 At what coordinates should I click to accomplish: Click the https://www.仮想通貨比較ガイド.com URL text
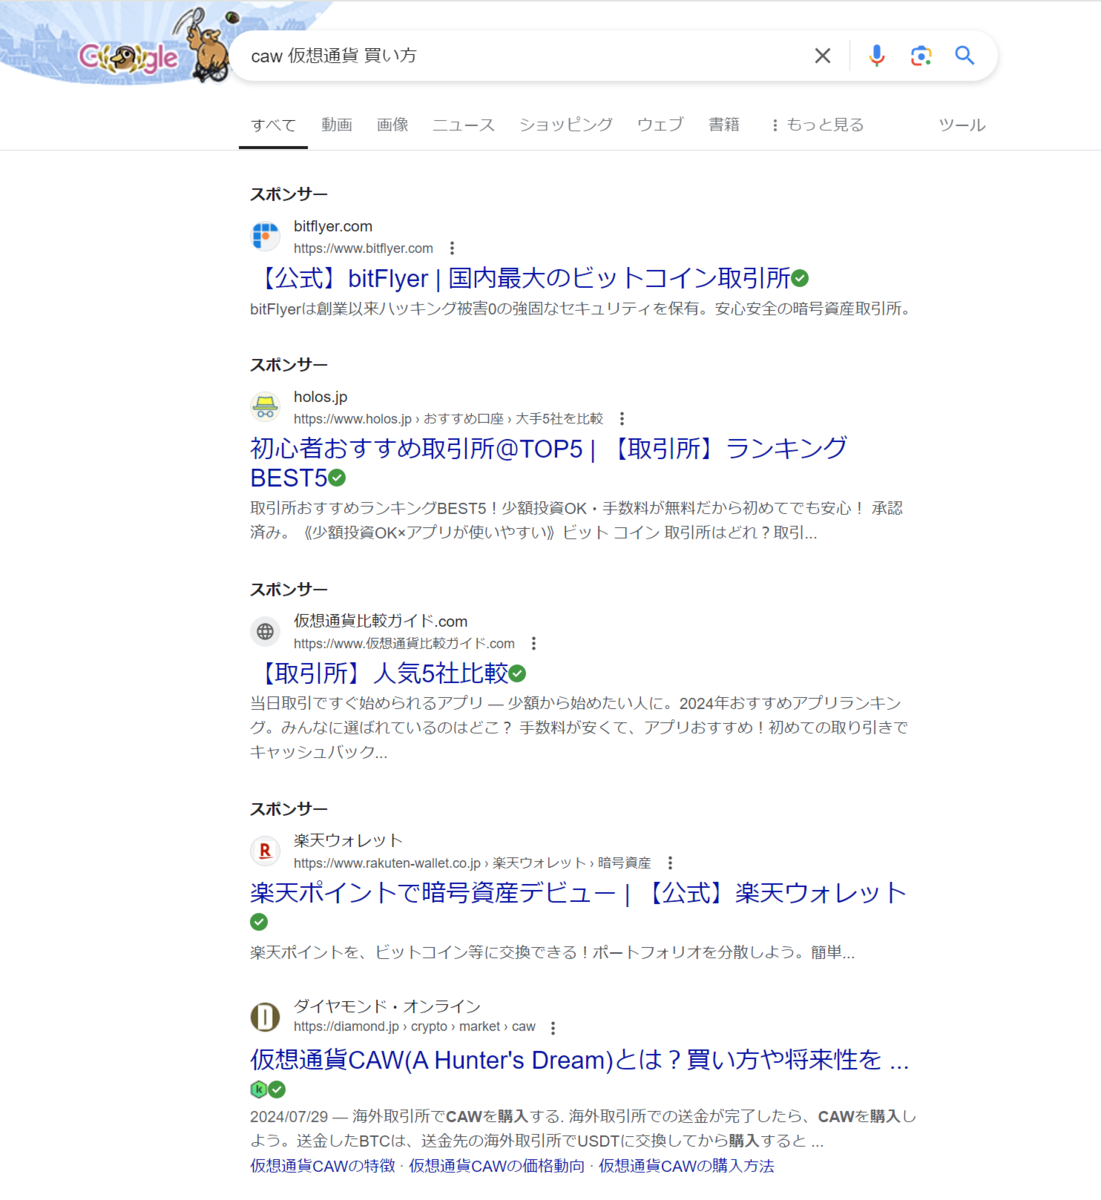(404, 643)
